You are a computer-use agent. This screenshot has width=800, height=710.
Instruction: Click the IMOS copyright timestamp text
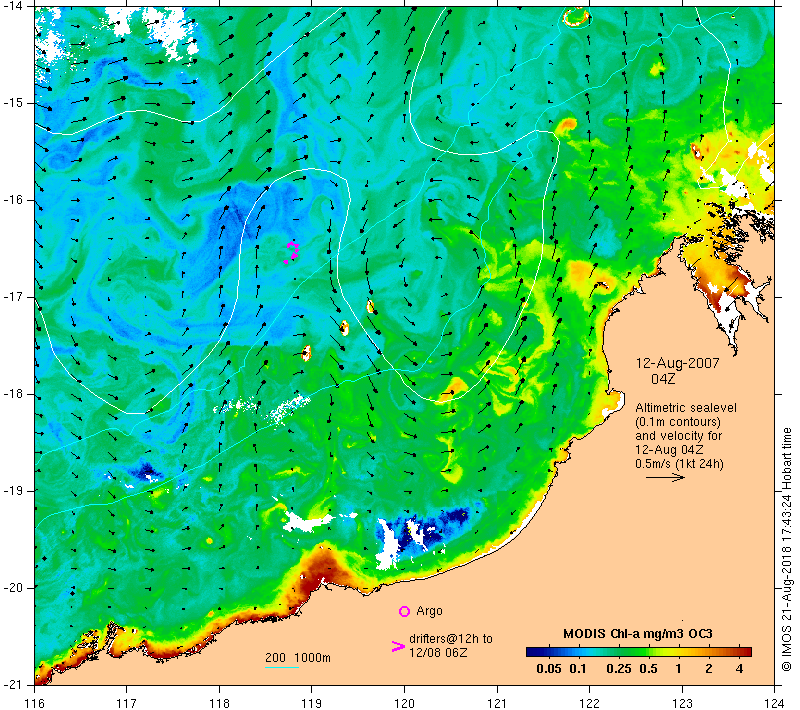[x=787, y=550]
